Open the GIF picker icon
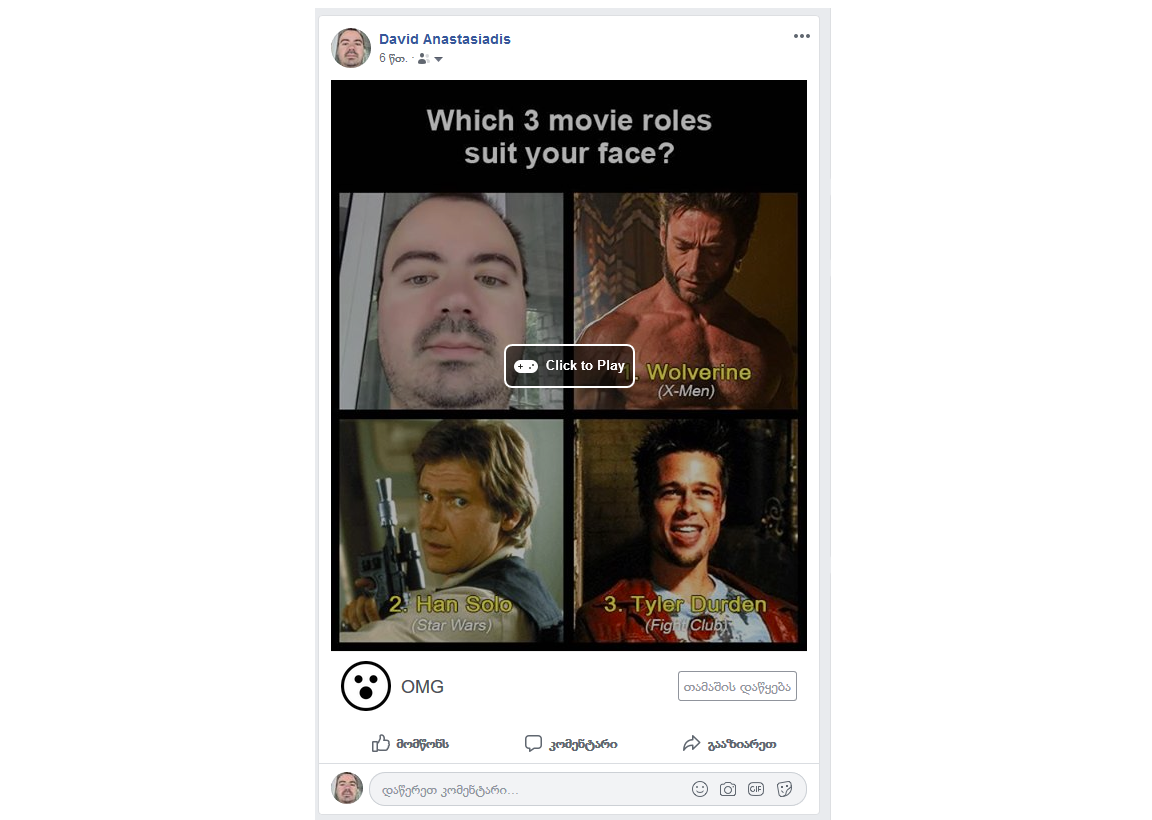The width and height of the screenshot is (1152, 820). pos(756,789)
